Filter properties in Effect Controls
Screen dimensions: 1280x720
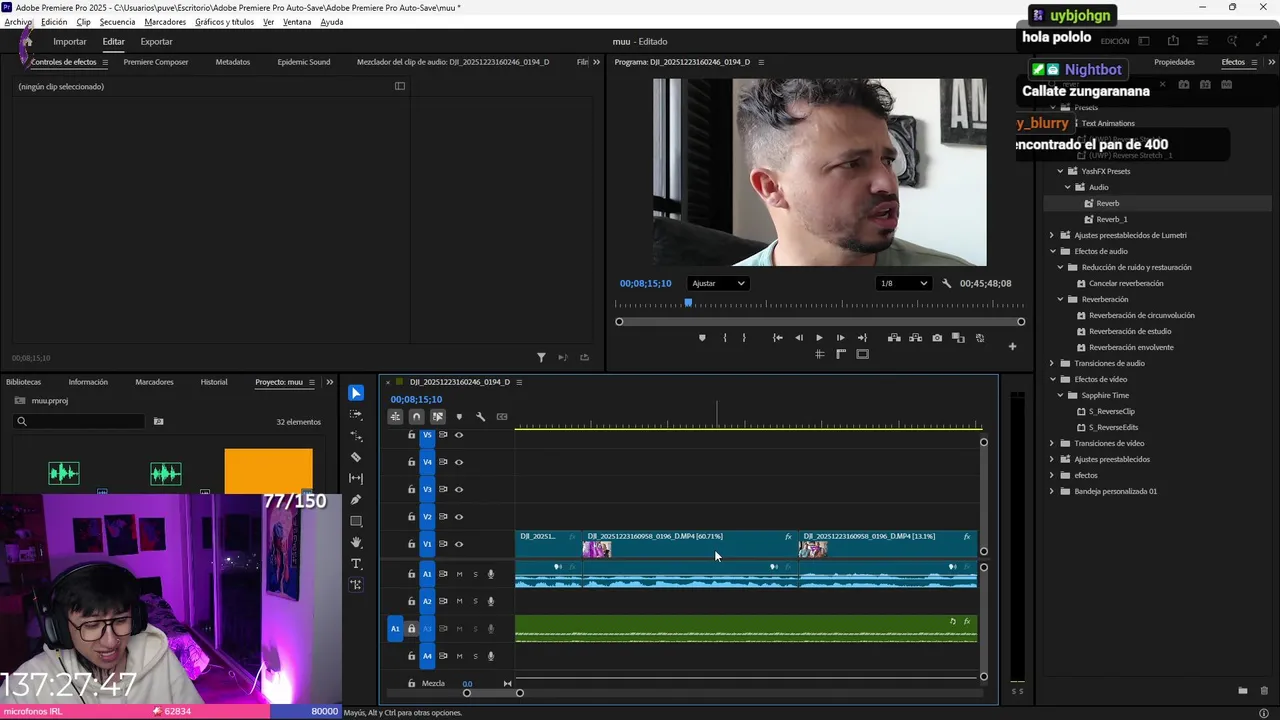pos(541,357)
